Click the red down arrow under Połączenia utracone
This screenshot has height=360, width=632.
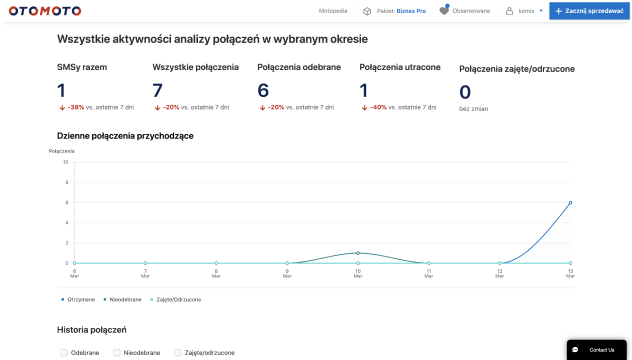point(364,108)
